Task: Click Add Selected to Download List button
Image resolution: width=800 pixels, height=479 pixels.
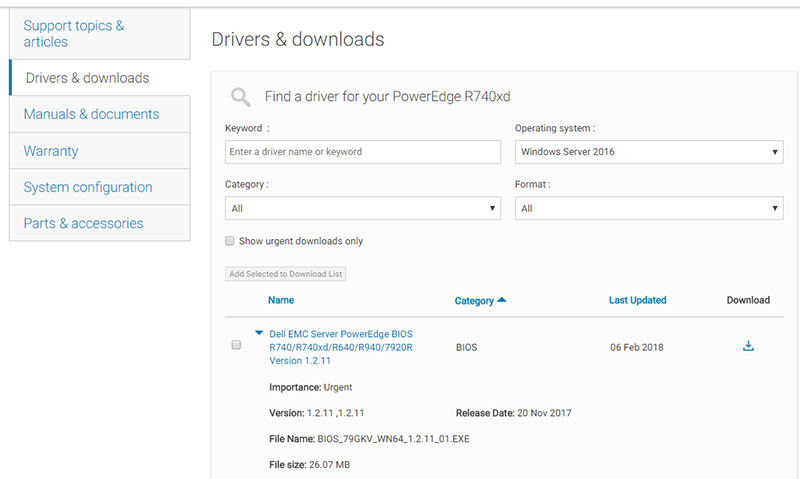Action: (286, 274)
